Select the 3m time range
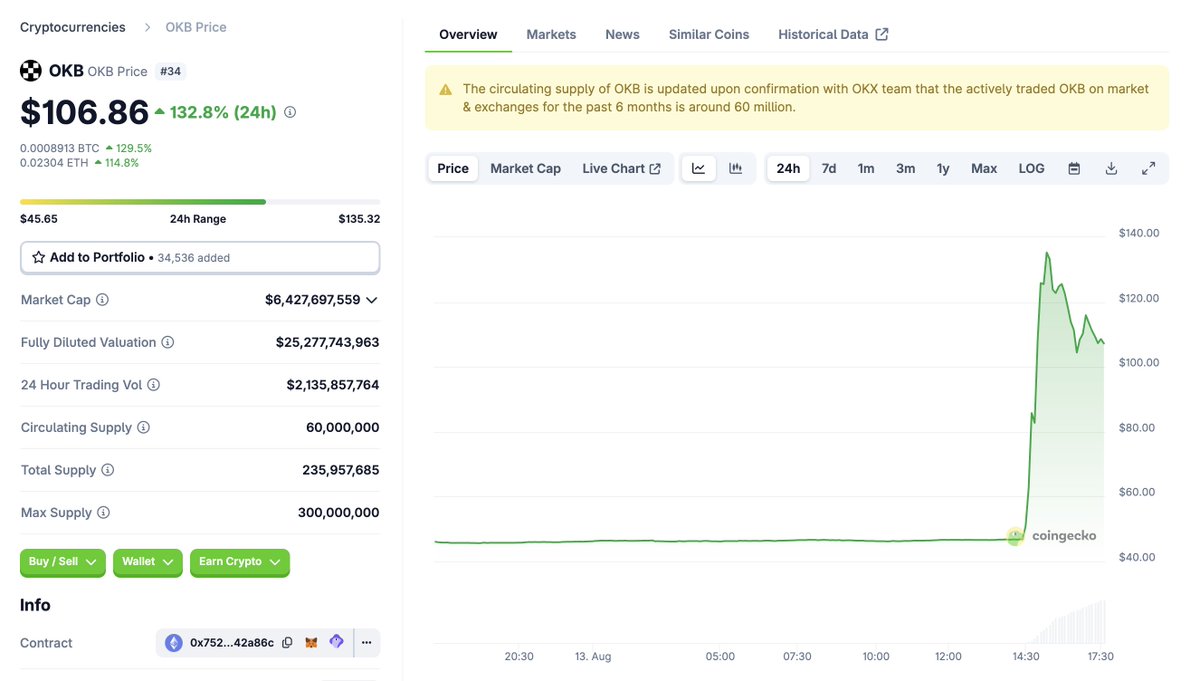The height and width of the screenshot is (681, 1200). (906, 168)
